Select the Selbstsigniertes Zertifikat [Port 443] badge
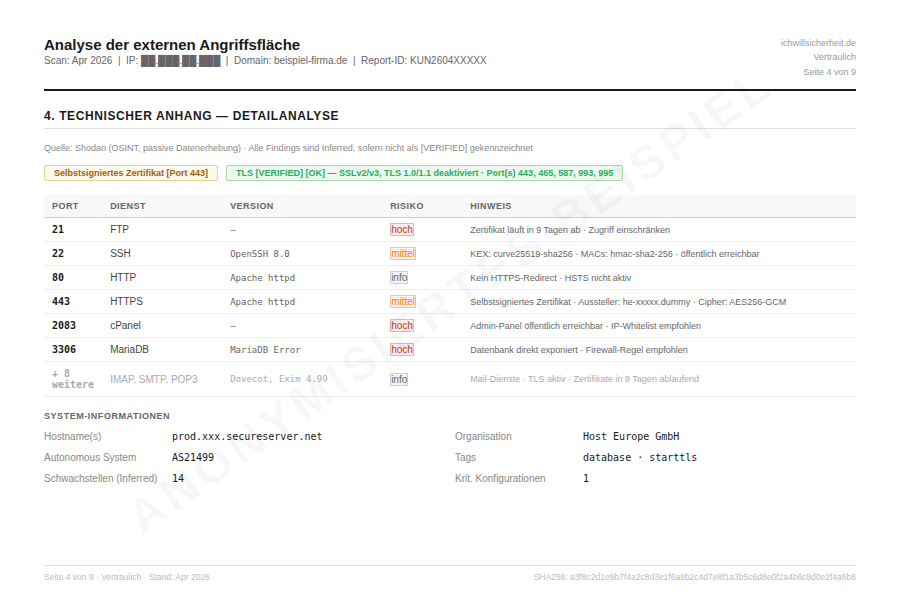The height and width of the screenshot is (600, 900). coord(131,173)
